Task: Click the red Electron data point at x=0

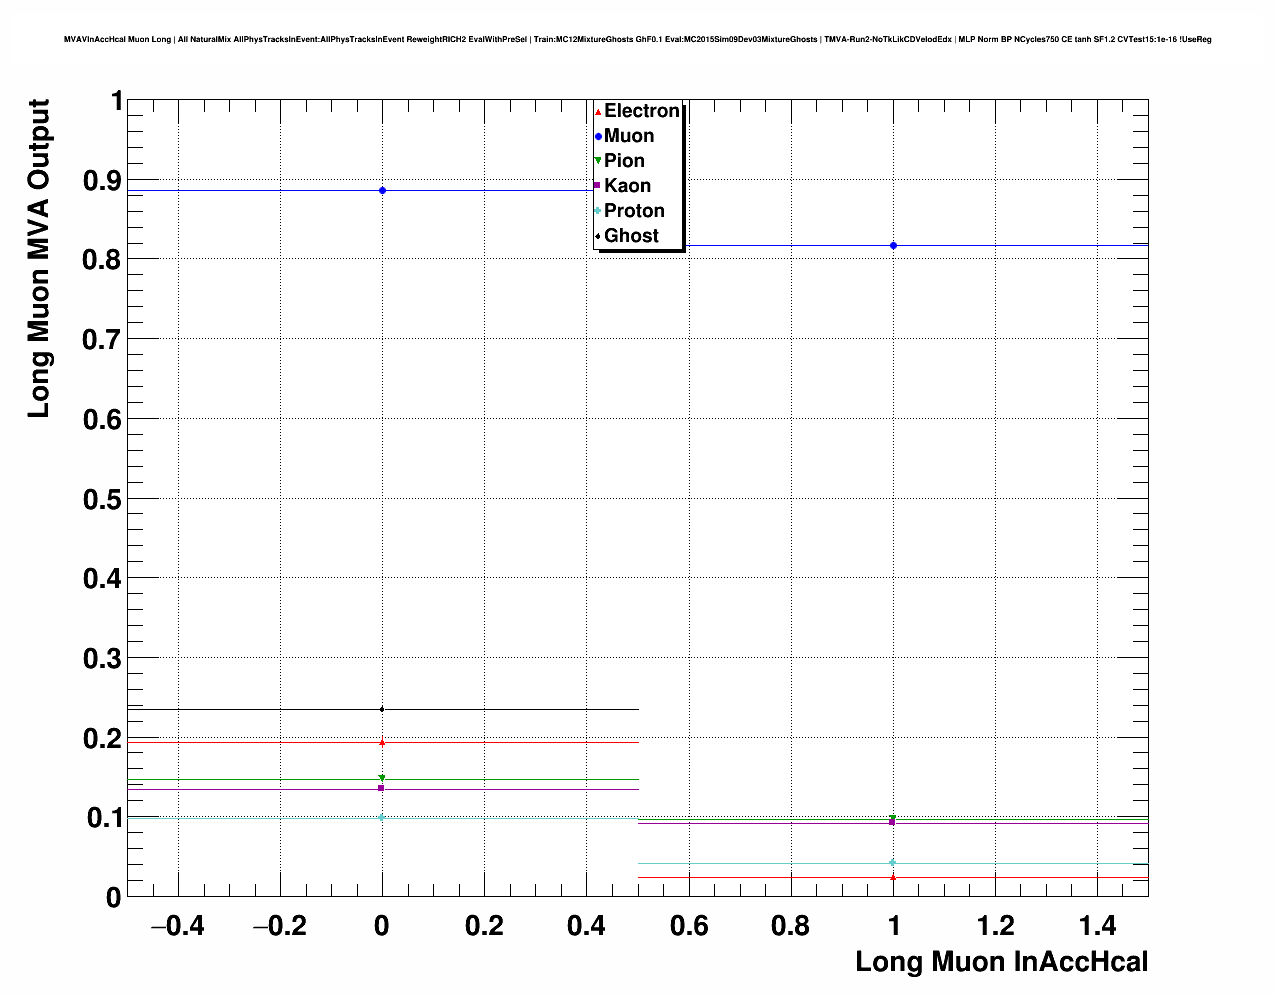Action: click(382, 742)
